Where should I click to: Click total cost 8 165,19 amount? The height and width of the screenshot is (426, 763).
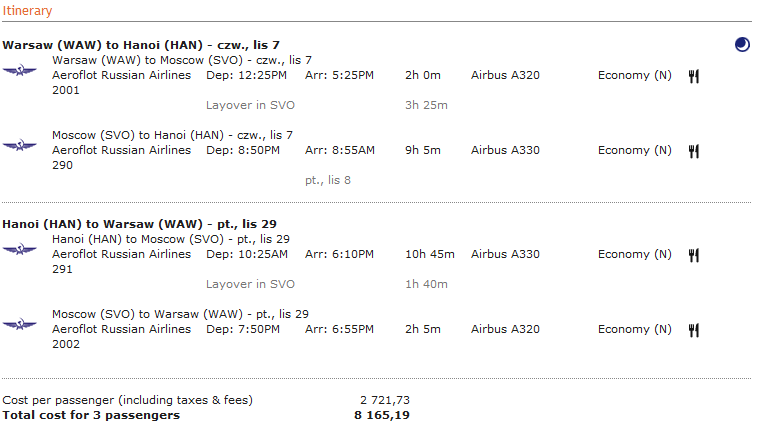click(382, 415)
